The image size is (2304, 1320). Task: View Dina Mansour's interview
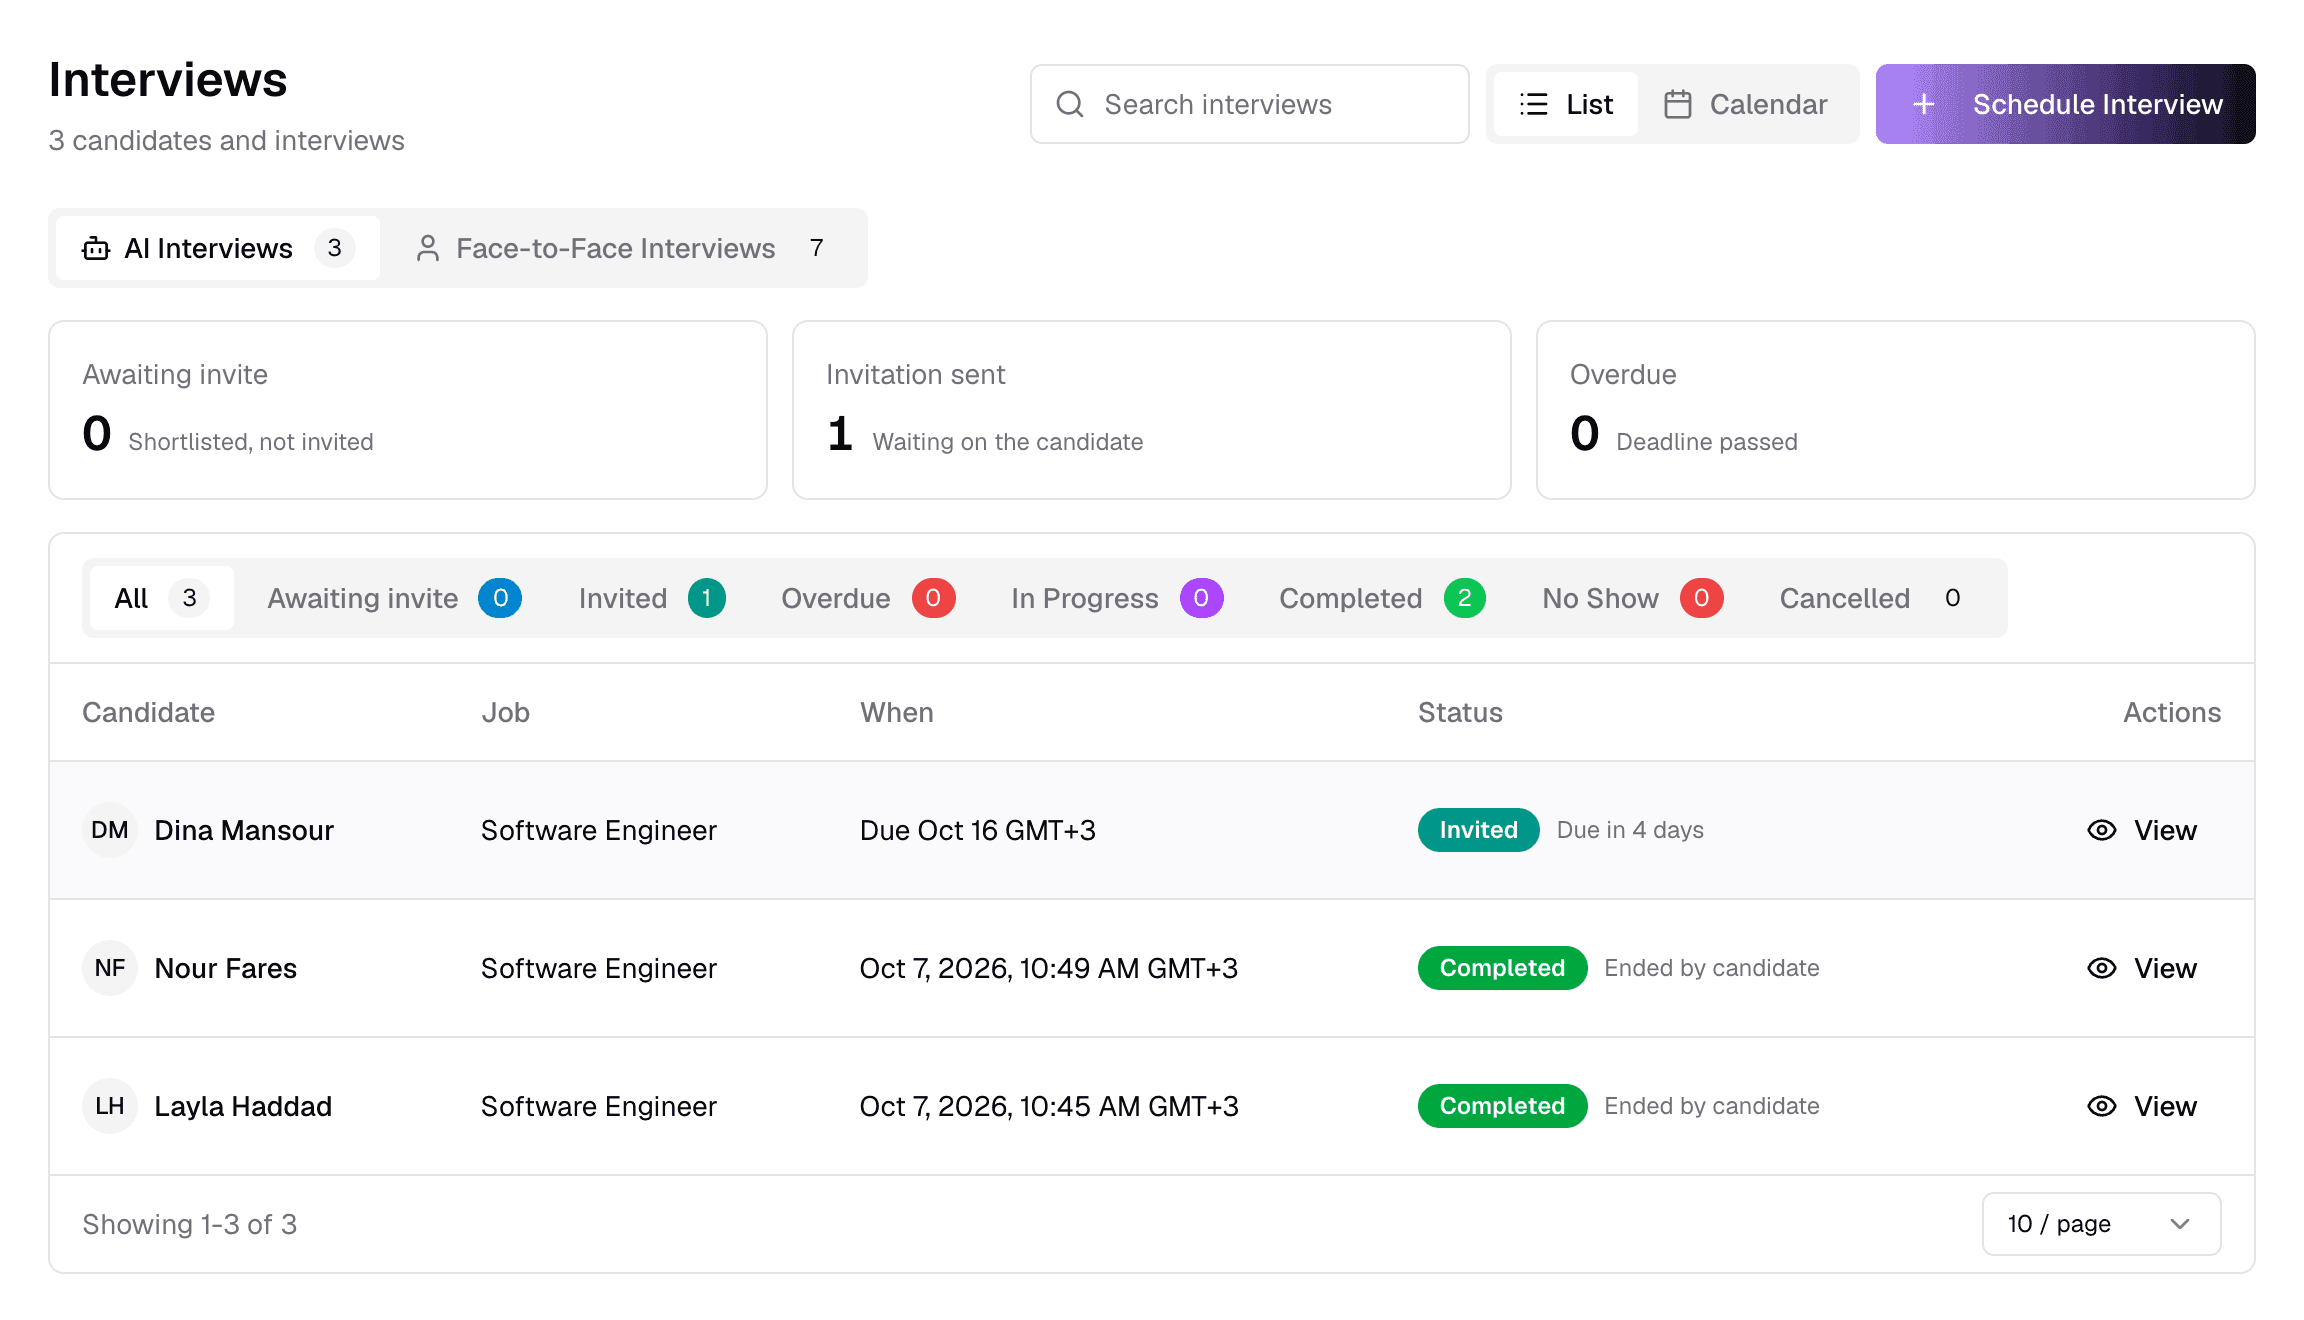click(x=2142, y=830)
